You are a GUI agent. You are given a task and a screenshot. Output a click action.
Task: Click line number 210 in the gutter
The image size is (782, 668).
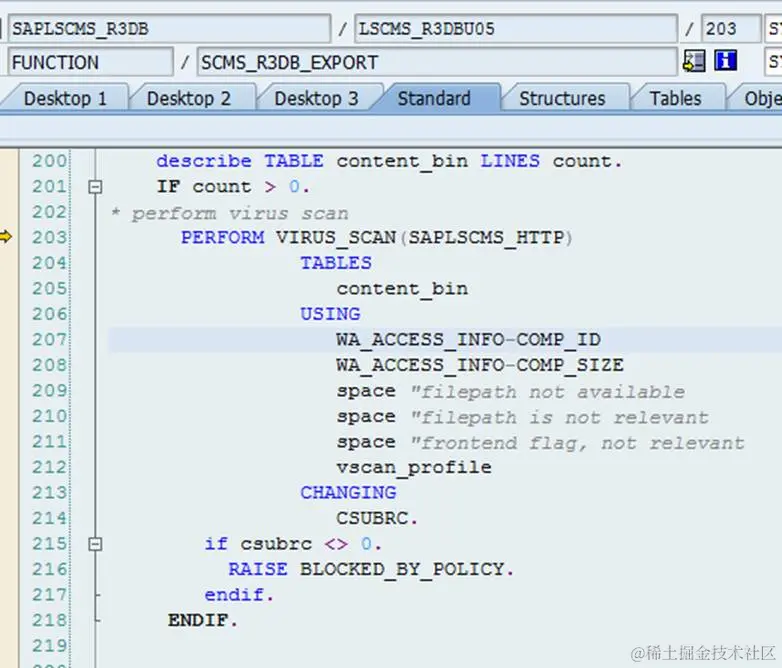49,416
